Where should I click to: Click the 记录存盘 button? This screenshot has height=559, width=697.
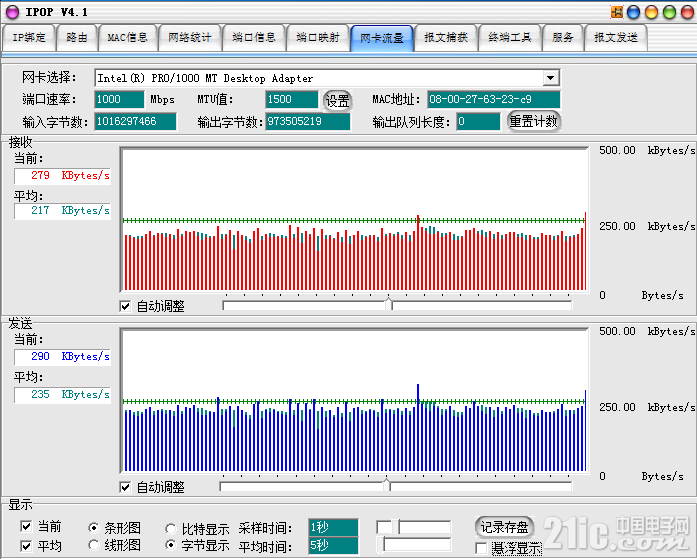tap(505, 527)
